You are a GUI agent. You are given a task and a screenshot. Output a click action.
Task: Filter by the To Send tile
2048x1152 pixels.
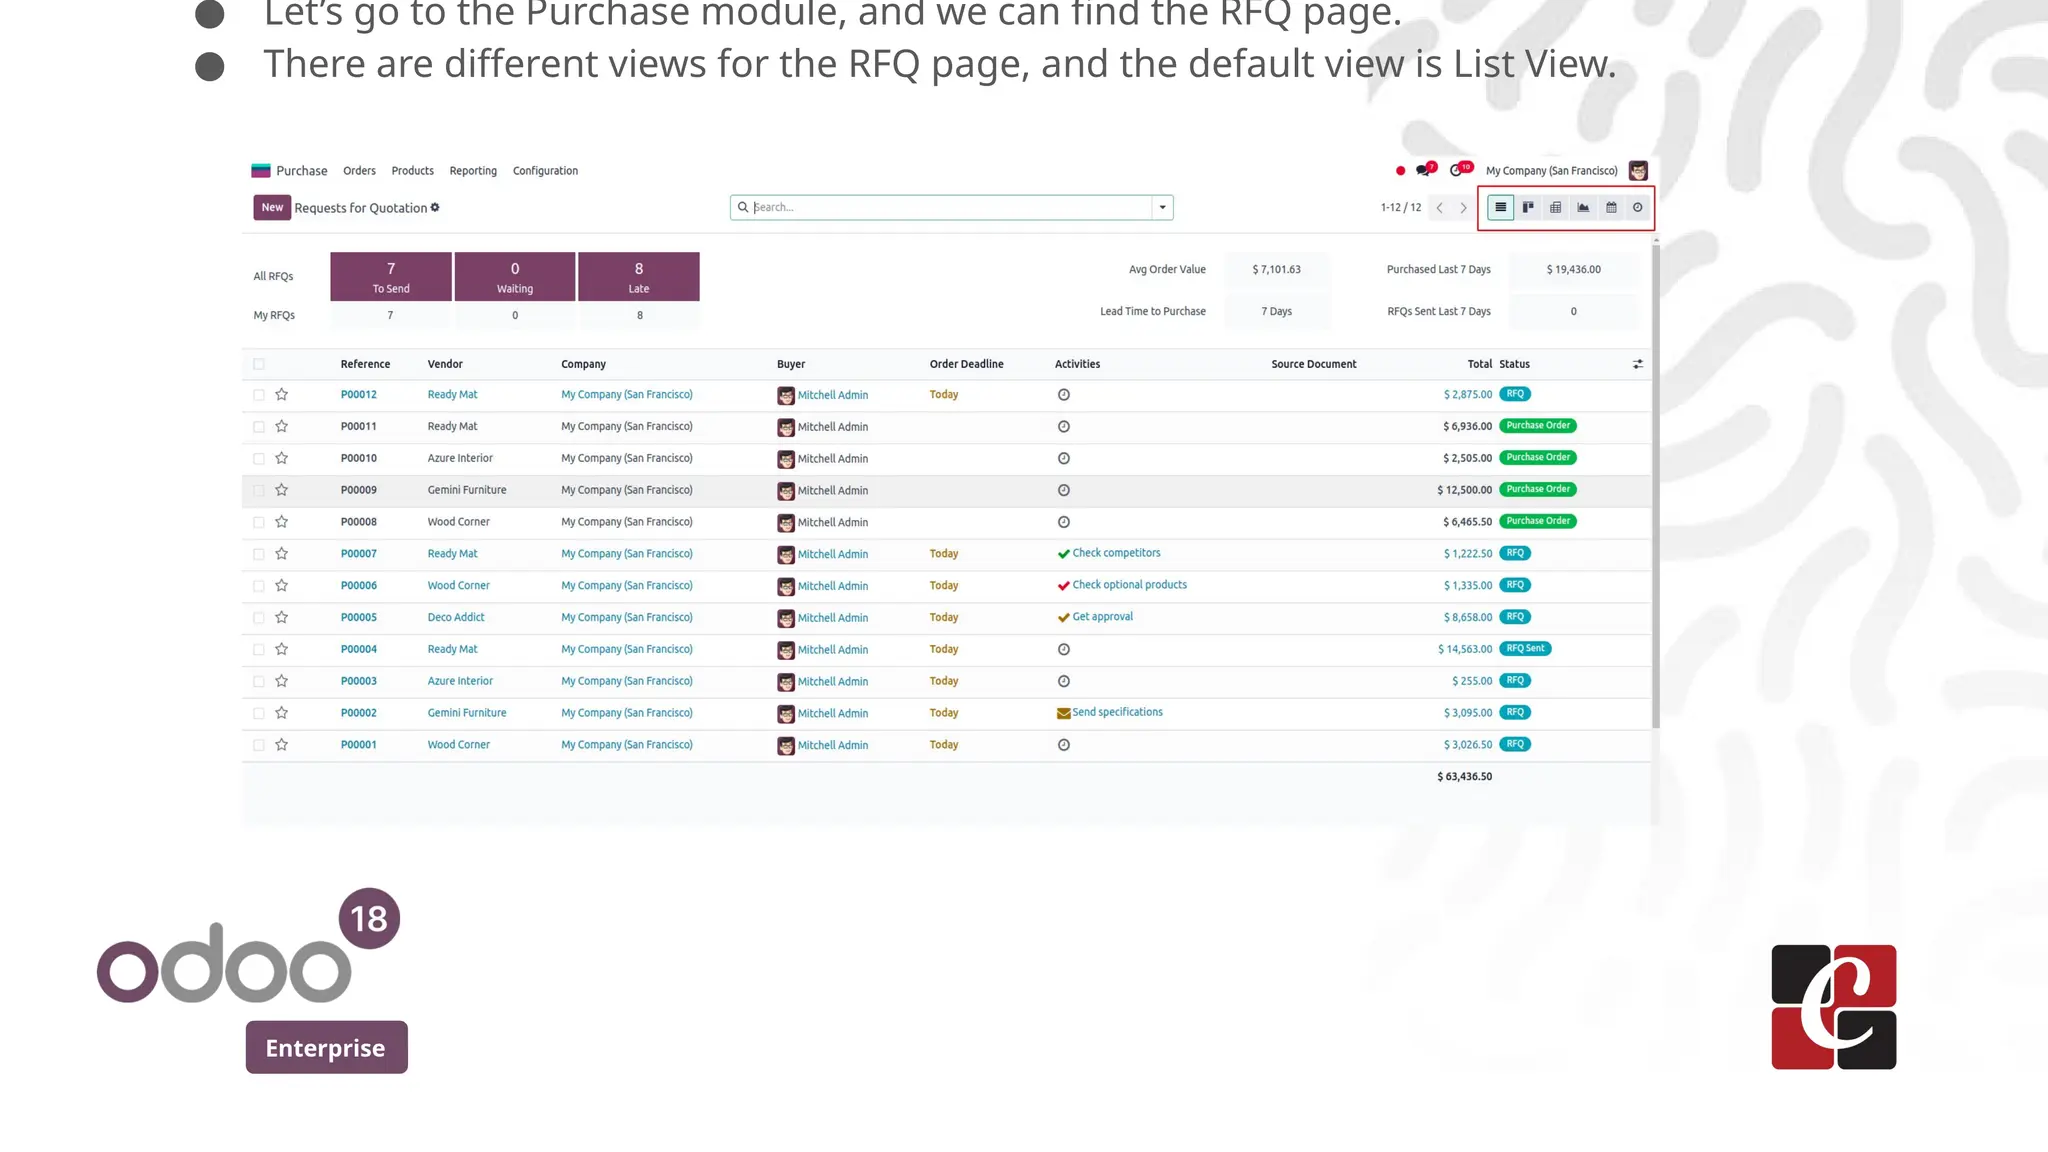pos(391,277)
